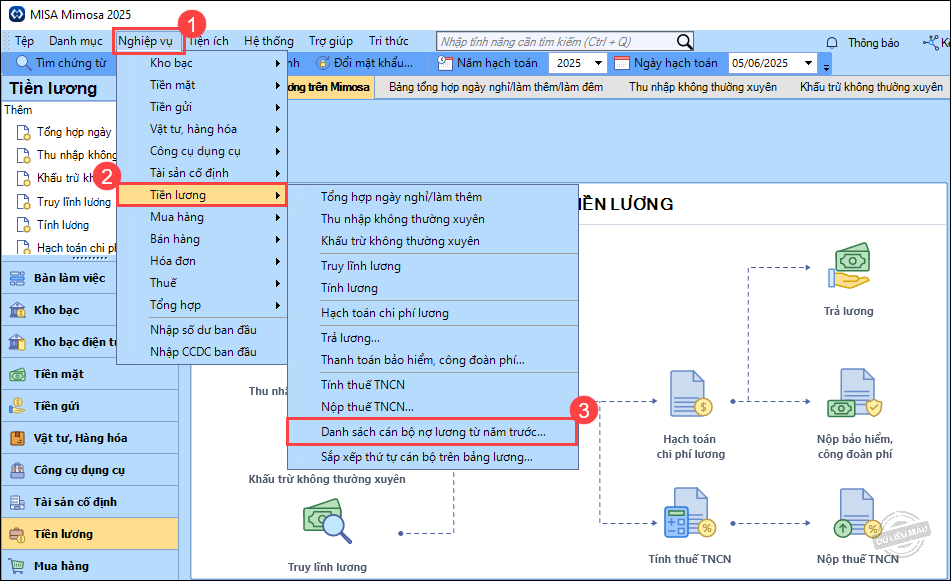Open the Tệp menu
This screenshot has width=951, height=581.
click(x=24, y=41)
